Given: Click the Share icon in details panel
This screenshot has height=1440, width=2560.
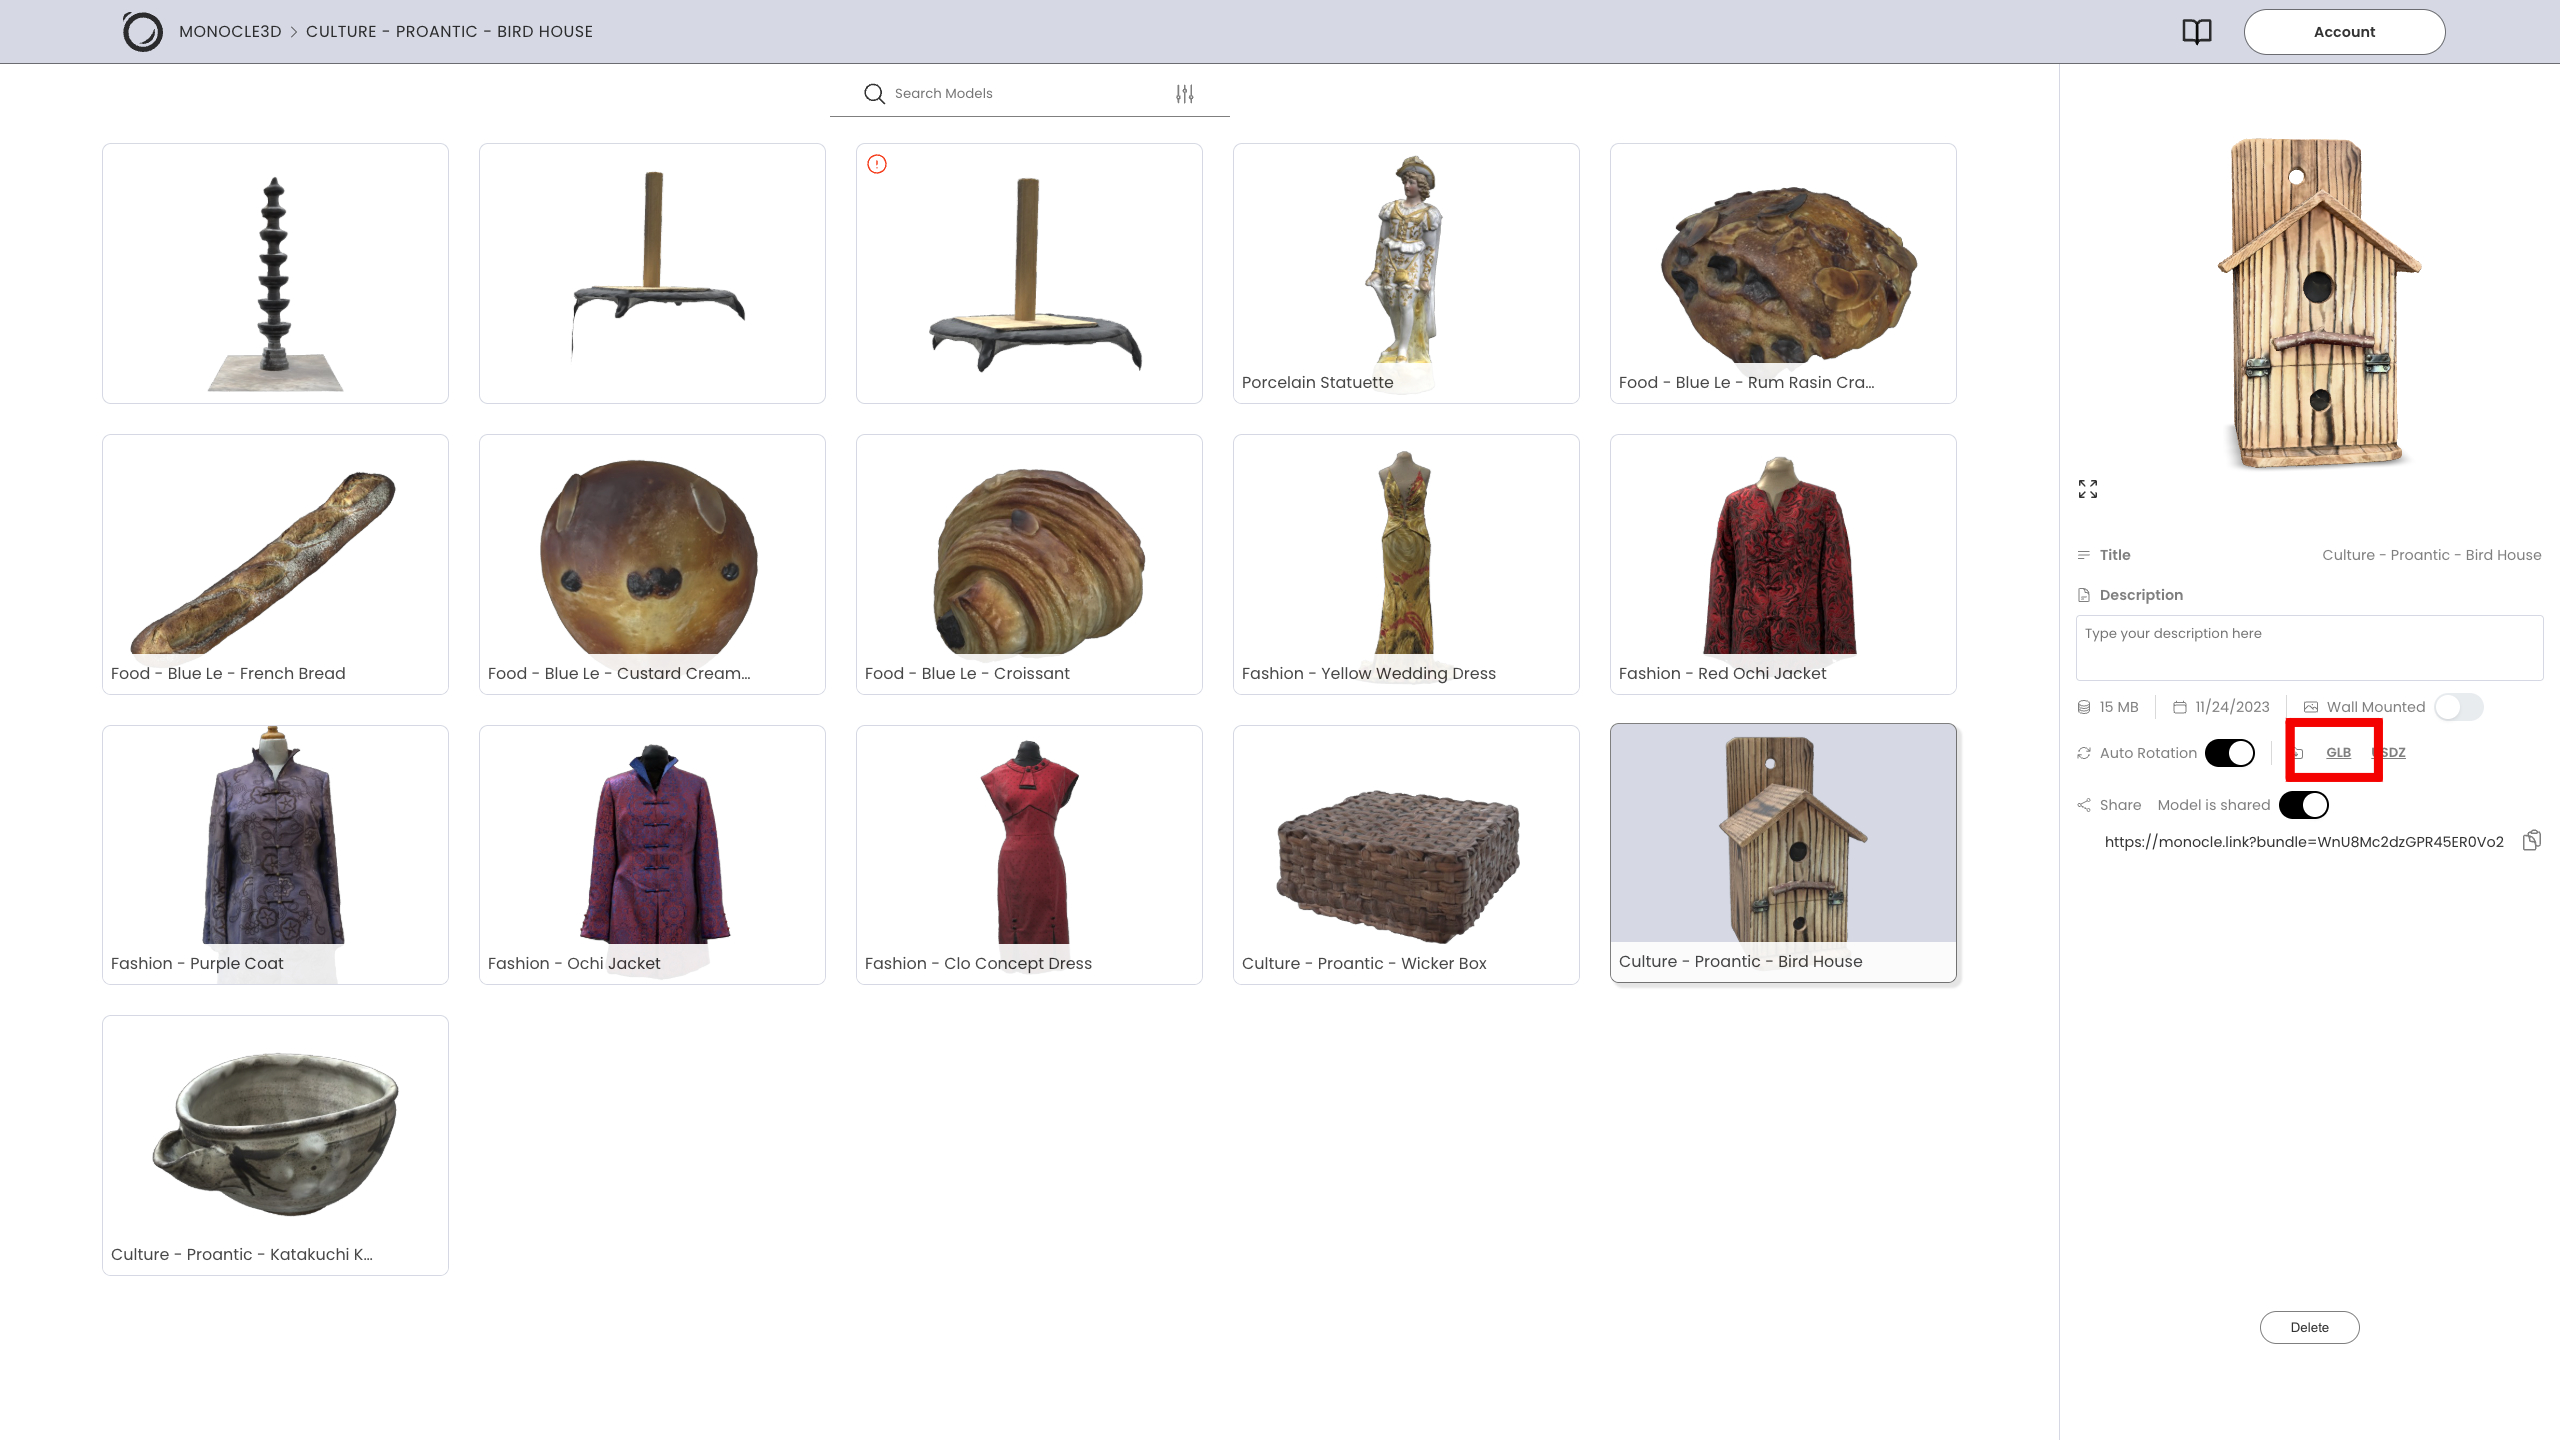Looking at the screenshot, I should [x=2084, y=806].
